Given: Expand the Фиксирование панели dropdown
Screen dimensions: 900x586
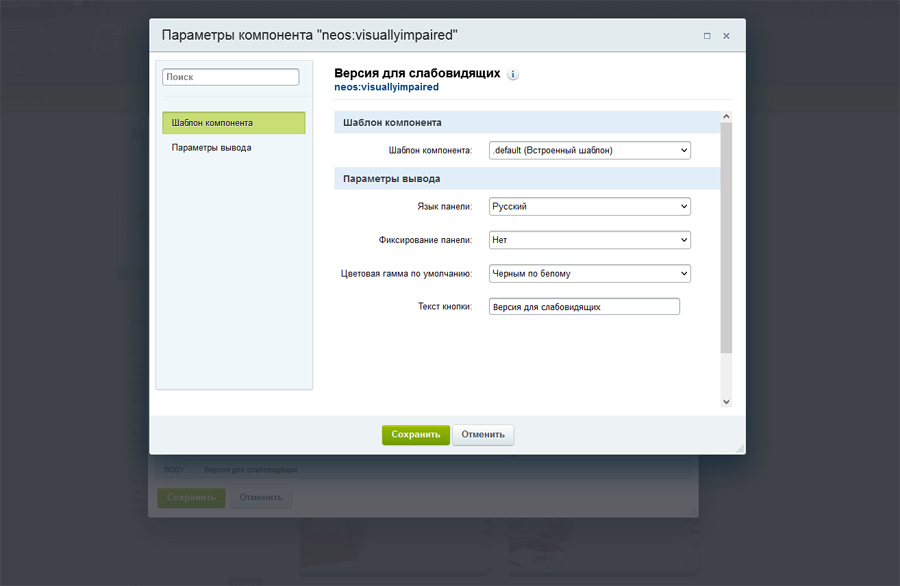Looking at the screenshot, I should [x=590, y=240].
